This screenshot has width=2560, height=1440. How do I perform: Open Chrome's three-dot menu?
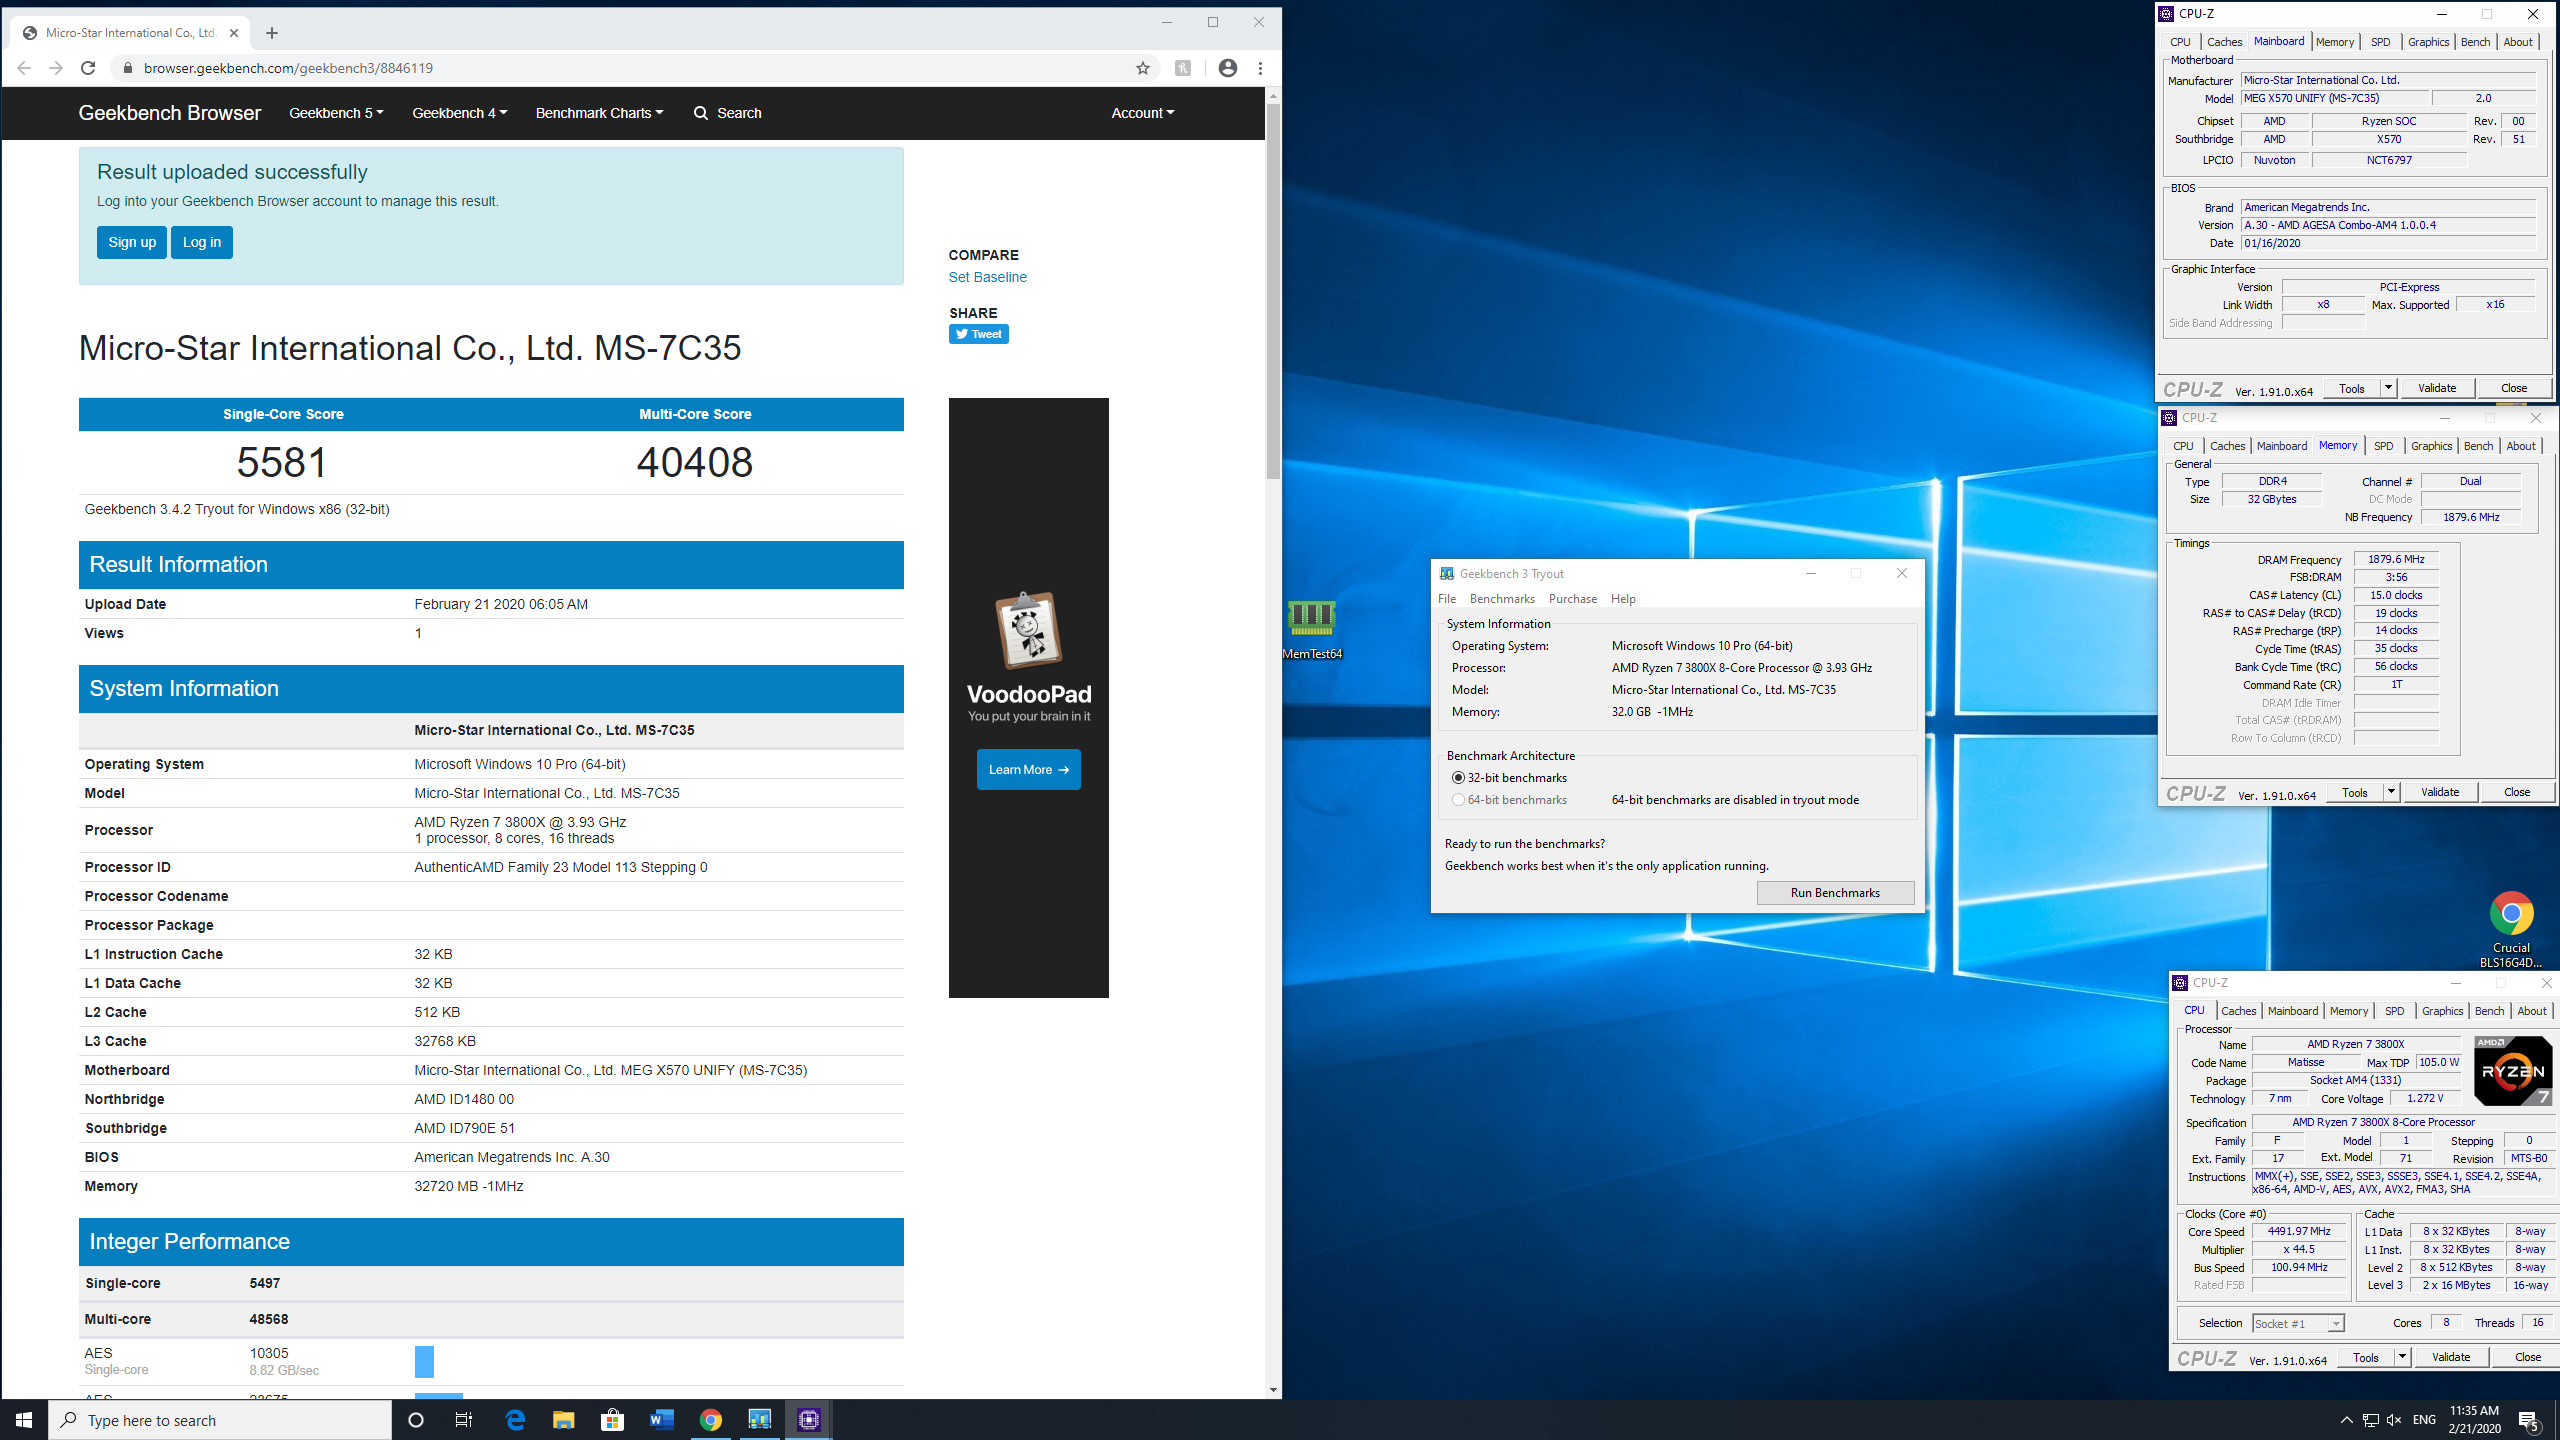[x=1261, y=68]
